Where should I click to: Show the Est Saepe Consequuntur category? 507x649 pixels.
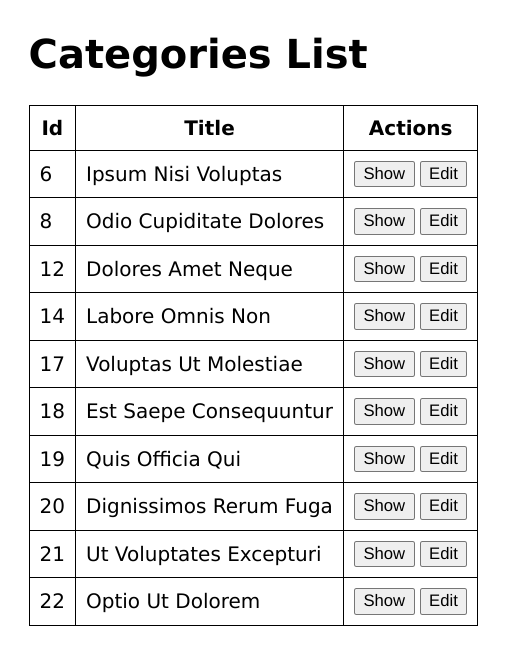click(384, 411)
